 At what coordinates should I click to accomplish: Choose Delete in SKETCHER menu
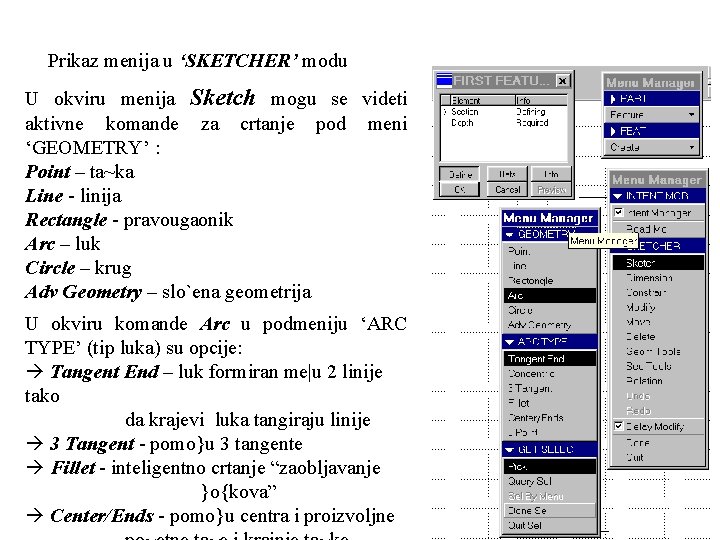(x=658, y=336)
